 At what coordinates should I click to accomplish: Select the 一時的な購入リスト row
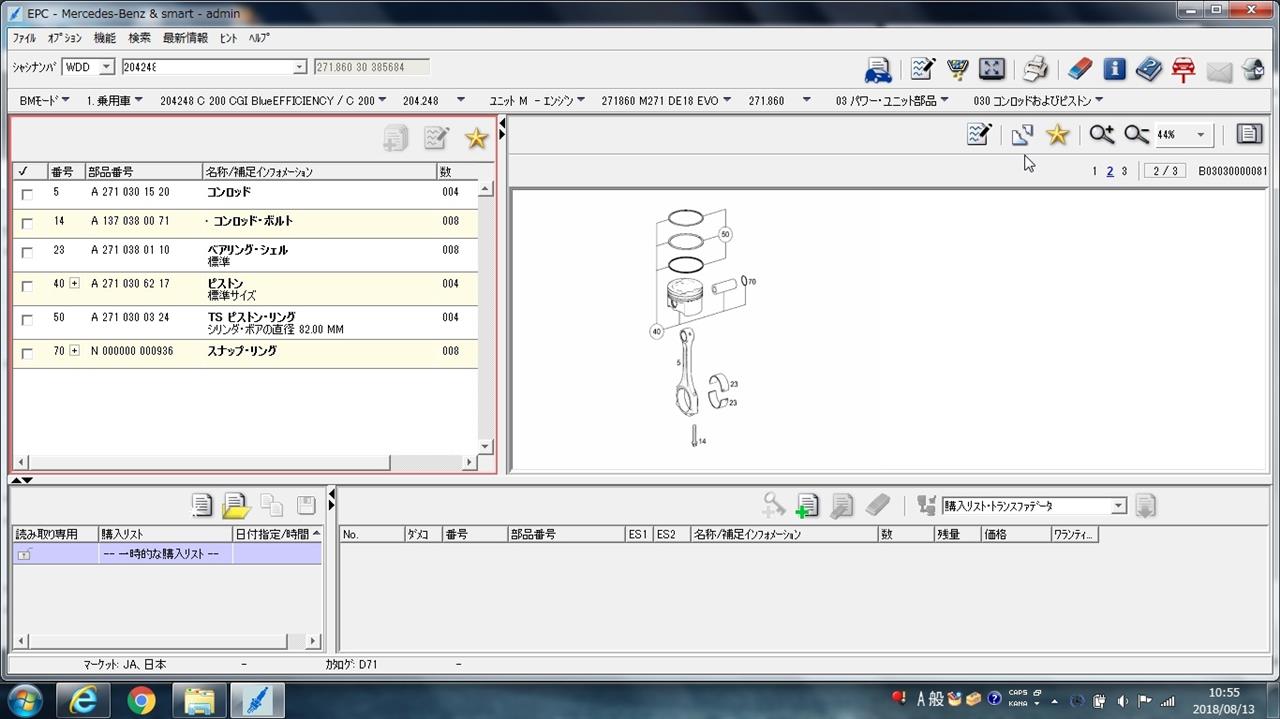(167, 554)
